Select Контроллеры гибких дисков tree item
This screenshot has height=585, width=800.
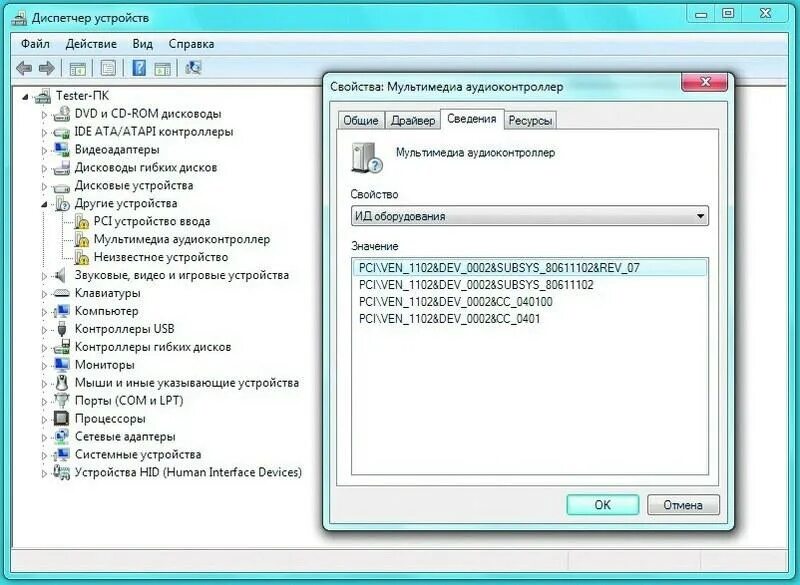coord(153,347)
